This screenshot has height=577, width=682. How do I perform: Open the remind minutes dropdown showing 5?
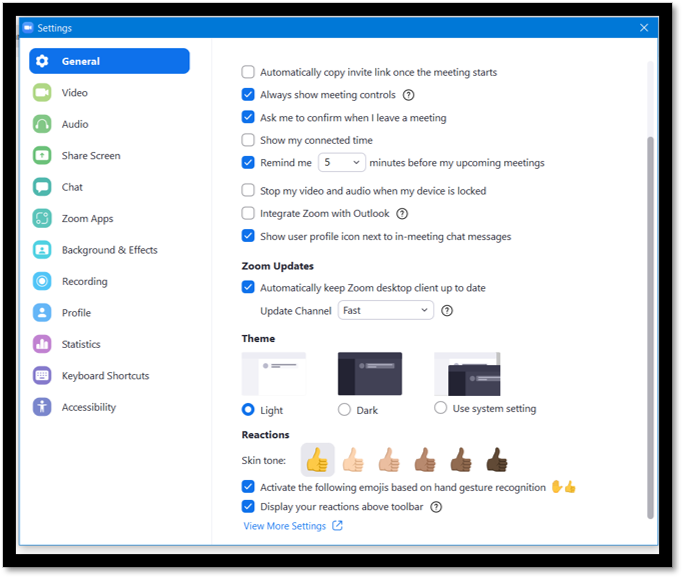341,163
